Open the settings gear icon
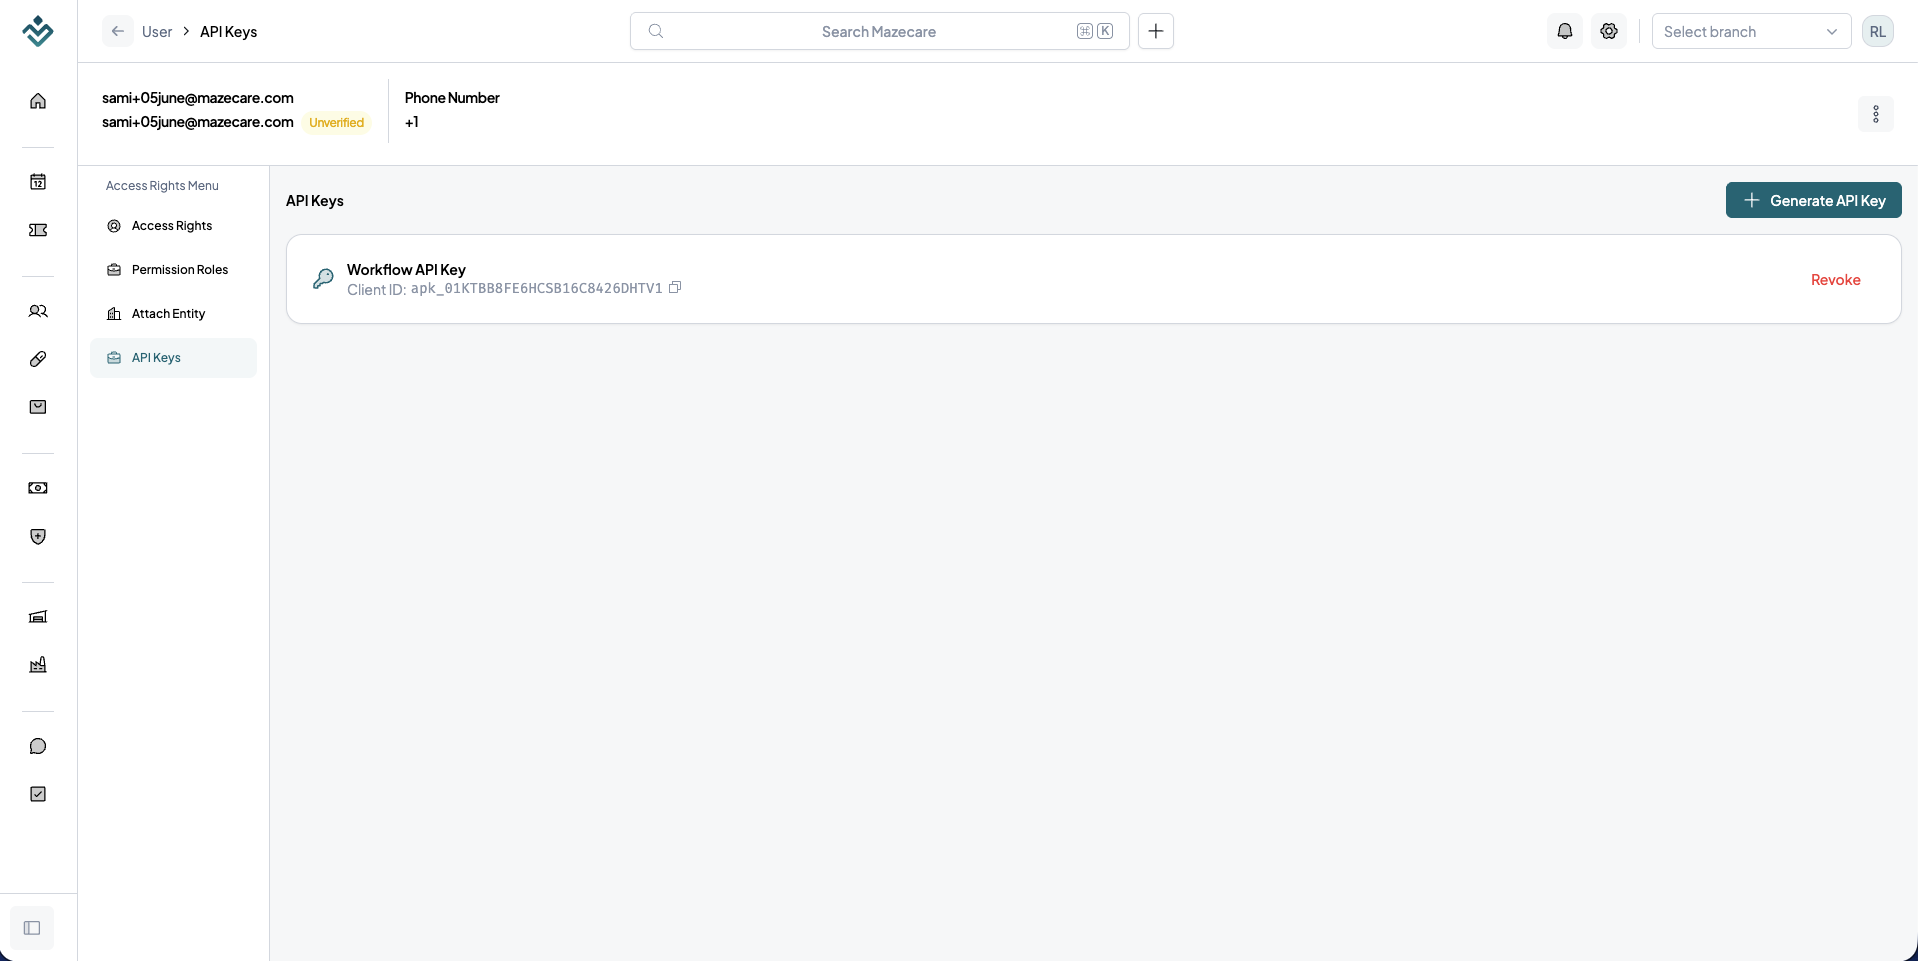Viewport: 1918px width, 961px height. [1609, 31]
